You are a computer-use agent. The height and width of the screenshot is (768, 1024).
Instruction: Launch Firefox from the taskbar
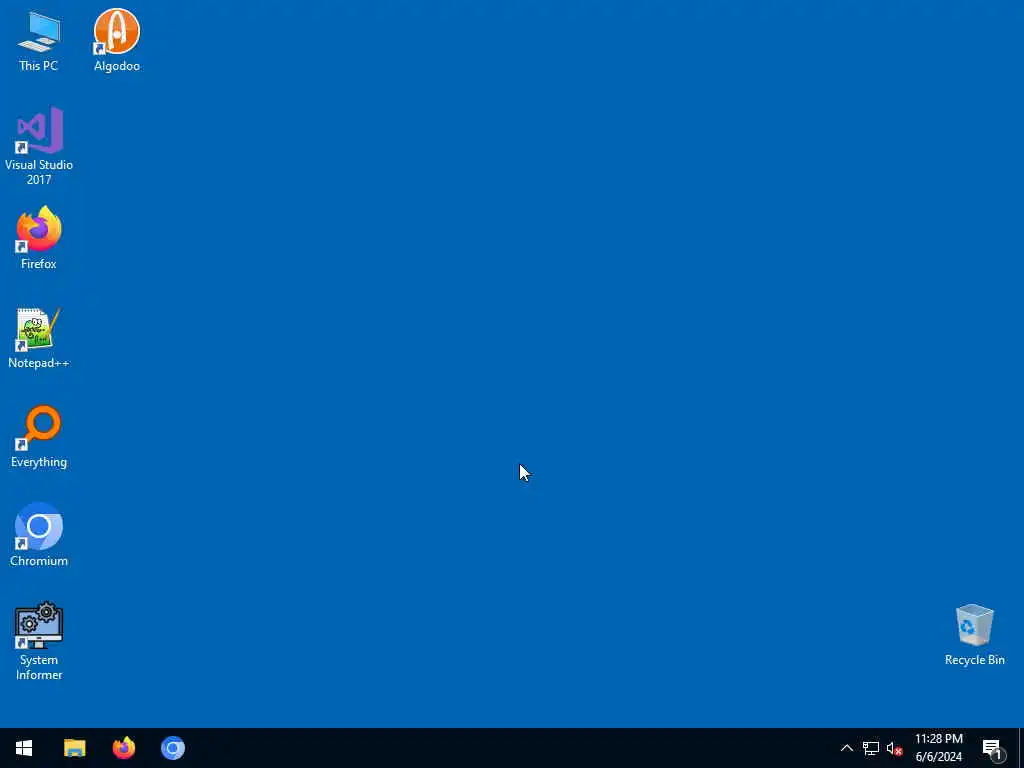pos(123,748)
